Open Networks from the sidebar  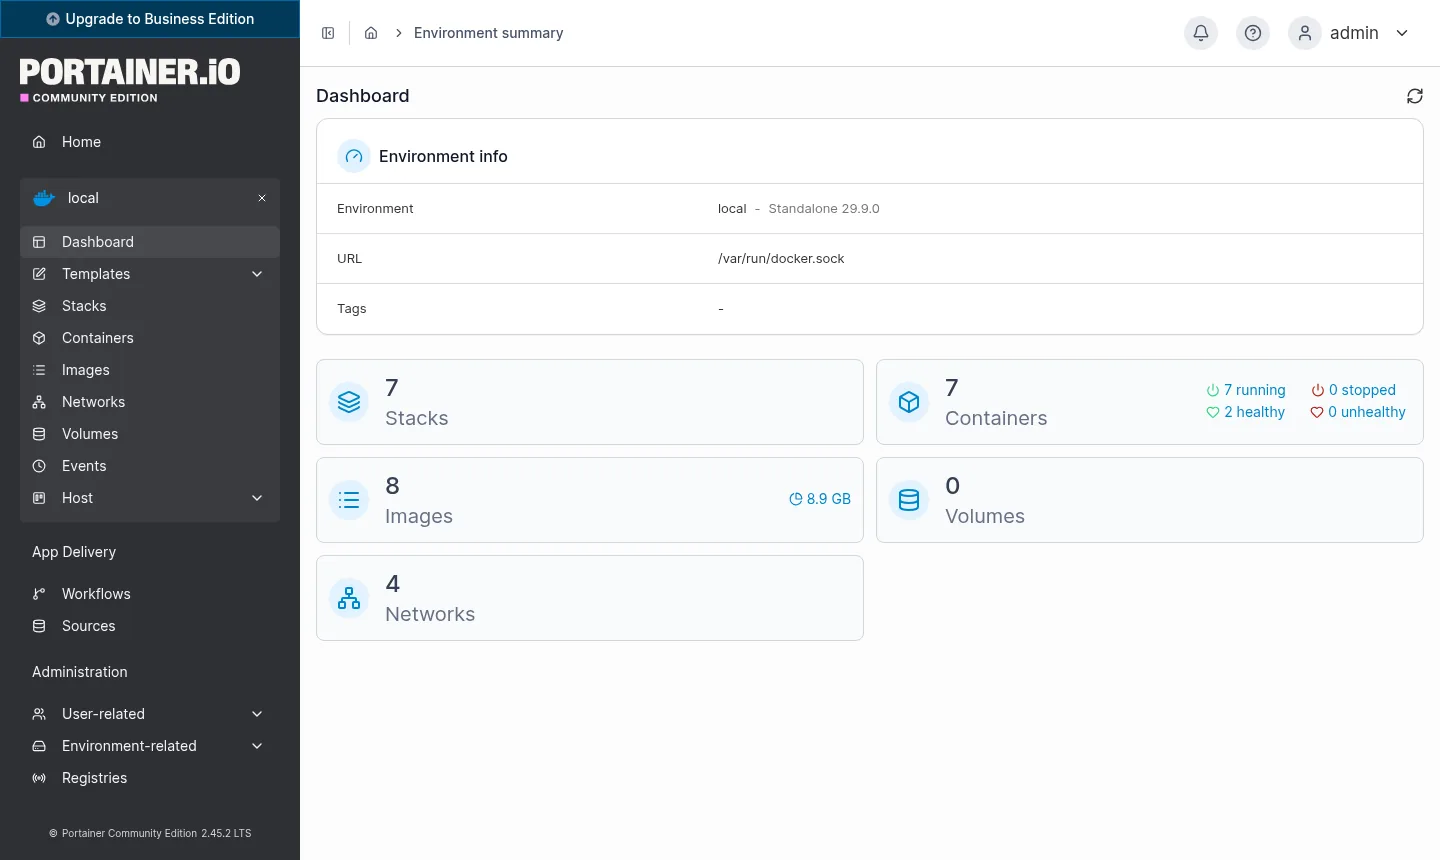click(x=150, y=402)
